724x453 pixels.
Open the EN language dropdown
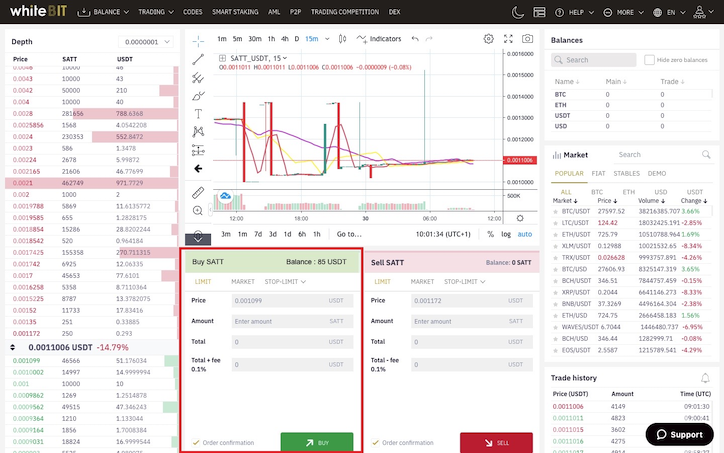(x=670, y=12)
